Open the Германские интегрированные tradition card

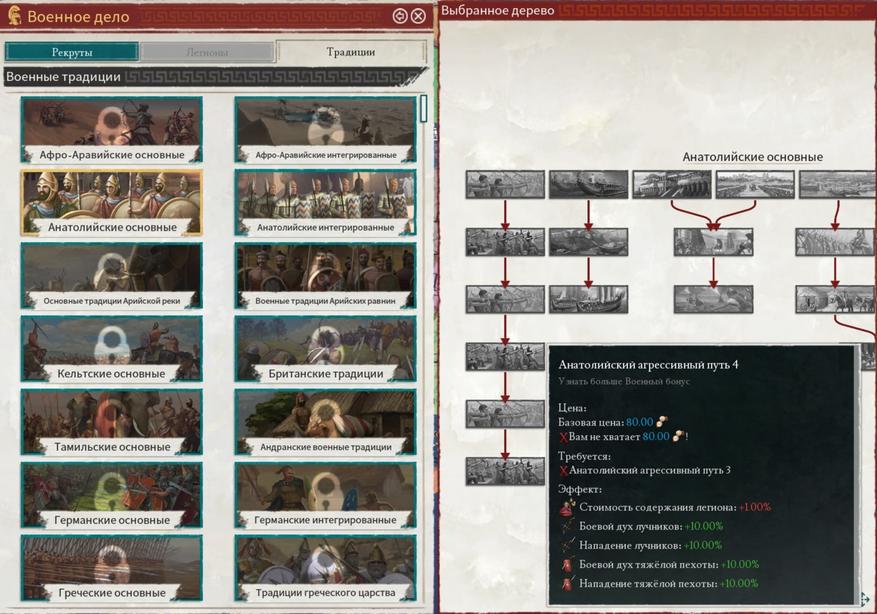pos(326,495)
